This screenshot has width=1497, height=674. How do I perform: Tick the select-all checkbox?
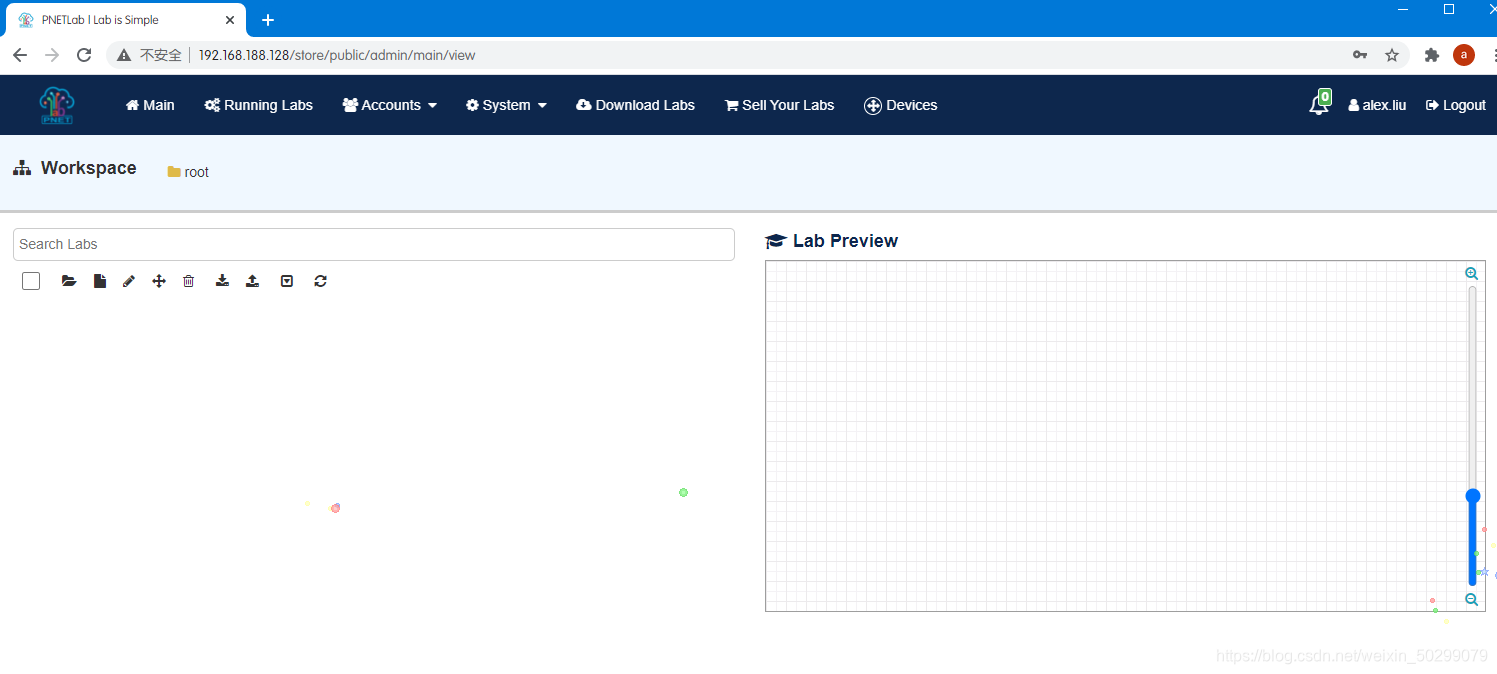tap(31, 281)
